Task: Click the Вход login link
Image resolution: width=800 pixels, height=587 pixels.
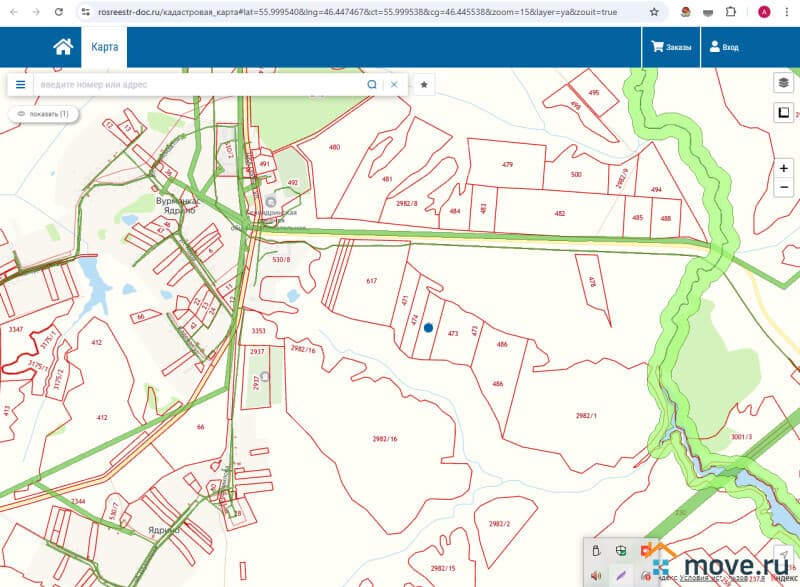Action: click(x=723, y=47)
